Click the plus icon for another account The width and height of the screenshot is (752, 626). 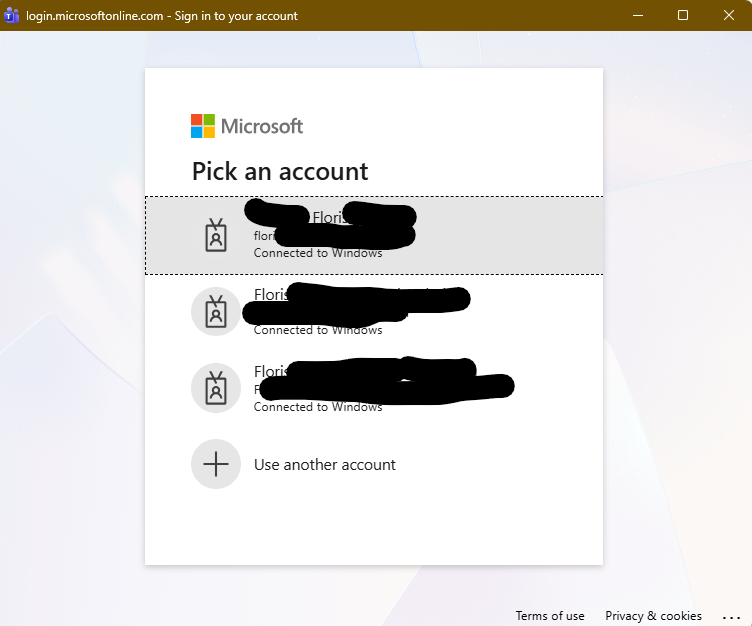point(216,464)
